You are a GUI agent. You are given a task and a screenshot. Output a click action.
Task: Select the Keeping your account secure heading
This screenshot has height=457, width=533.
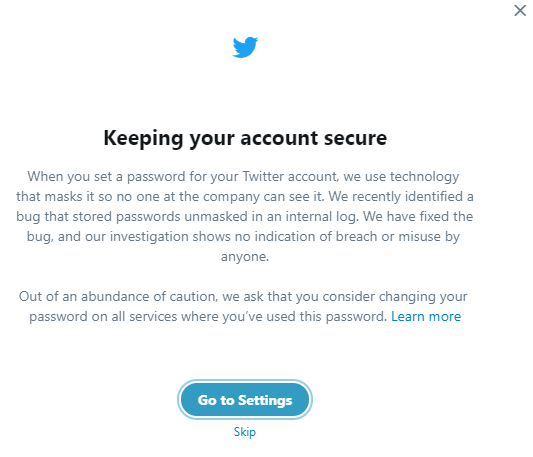coord(245,138)
